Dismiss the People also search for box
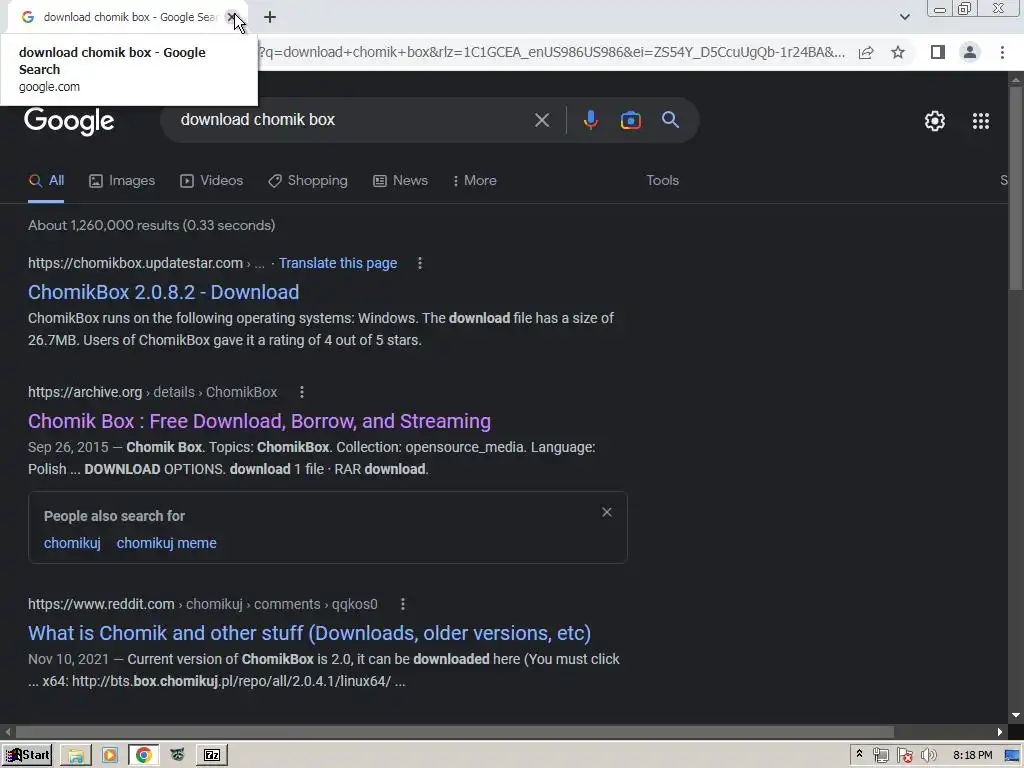 click(607, 512)
